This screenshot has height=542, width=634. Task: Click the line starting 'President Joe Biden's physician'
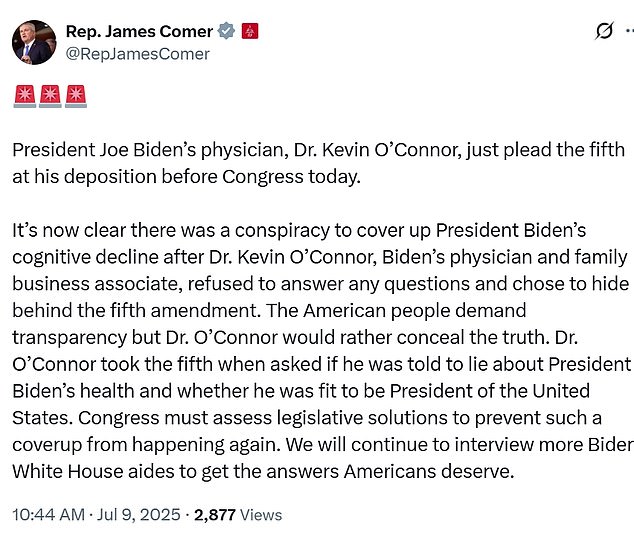click(319, 150)
